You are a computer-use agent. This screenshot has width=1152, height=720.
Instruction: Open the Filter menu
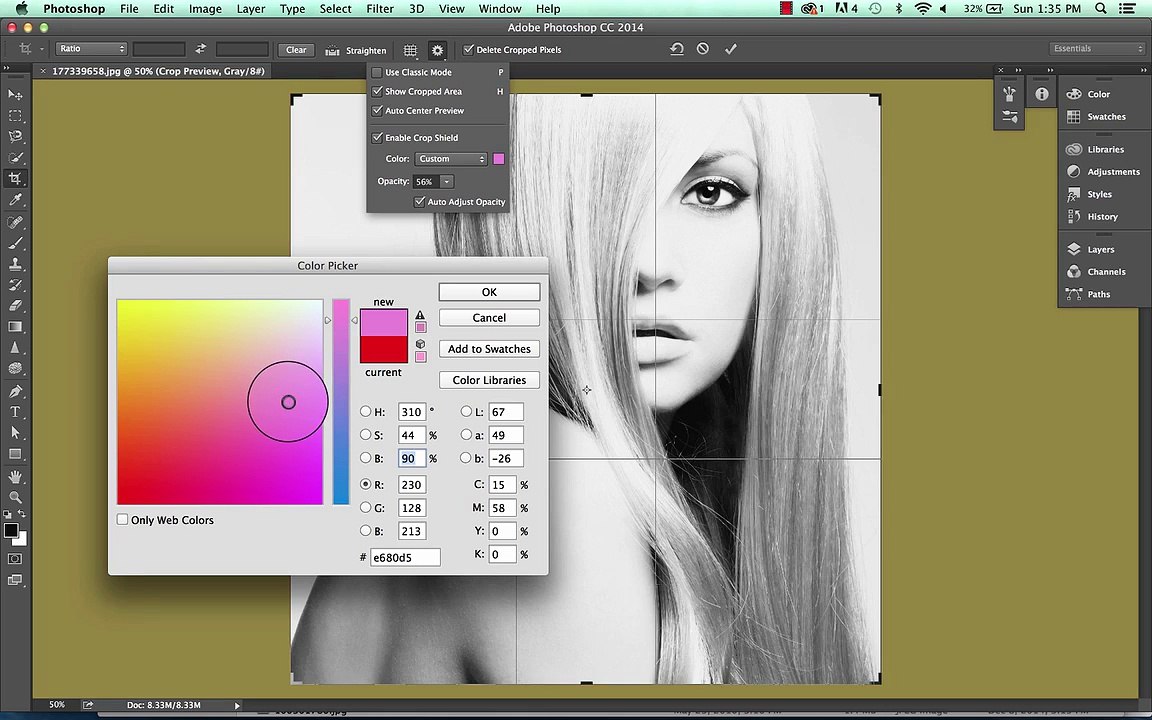click(380, 9)
